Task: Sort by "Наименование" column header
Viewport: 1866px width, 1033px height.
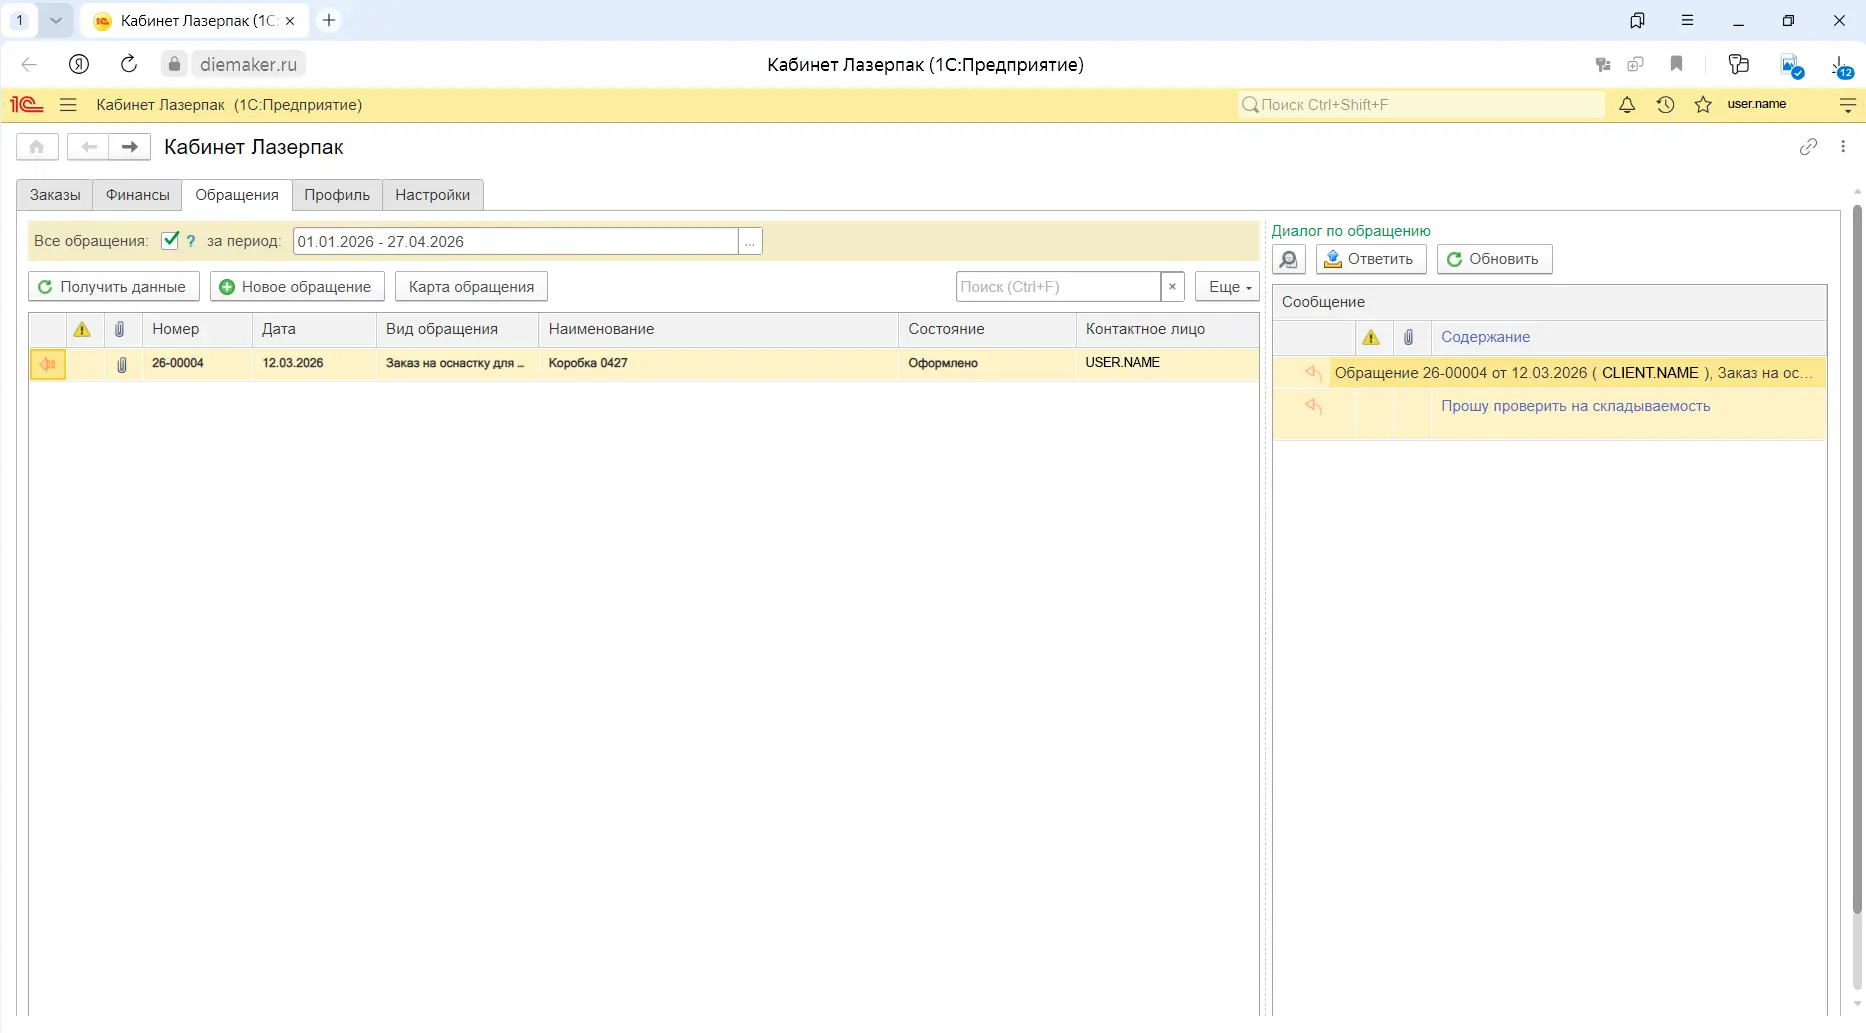Action: click(x=718, y=329)
